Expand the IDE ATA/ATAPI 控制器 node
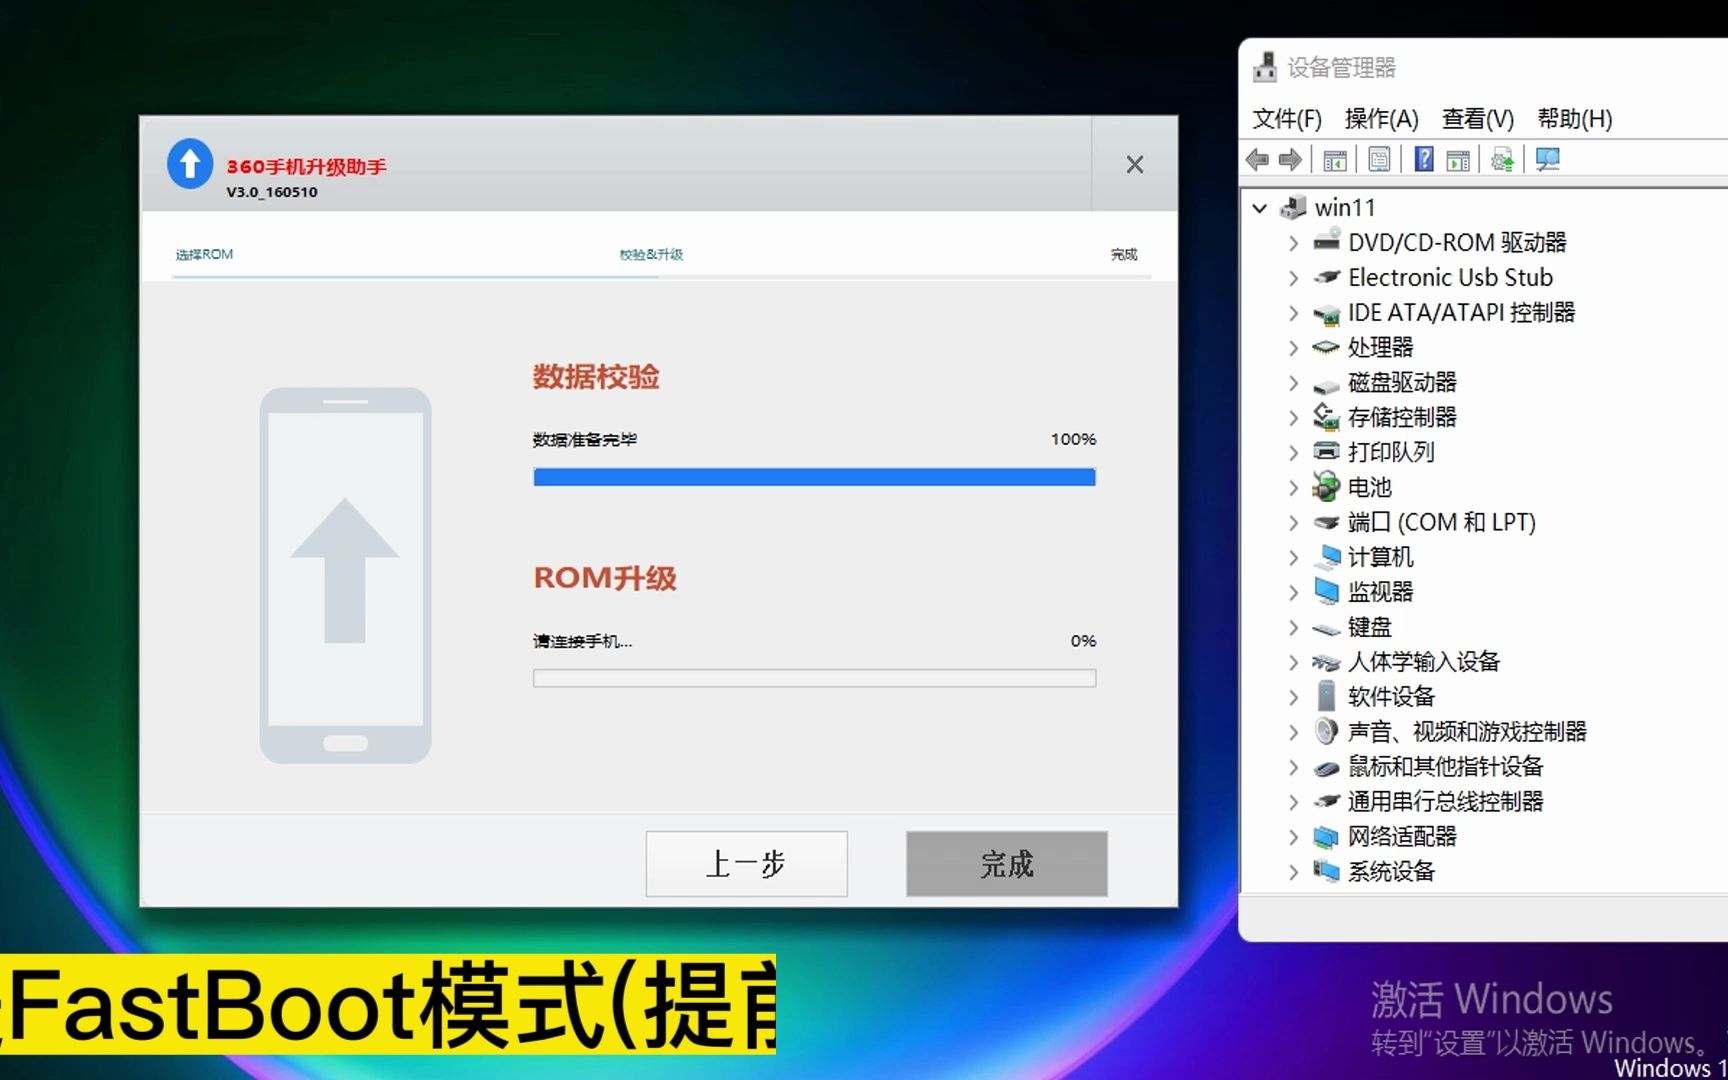The image size is (1728, 1080). point(1293,313)
